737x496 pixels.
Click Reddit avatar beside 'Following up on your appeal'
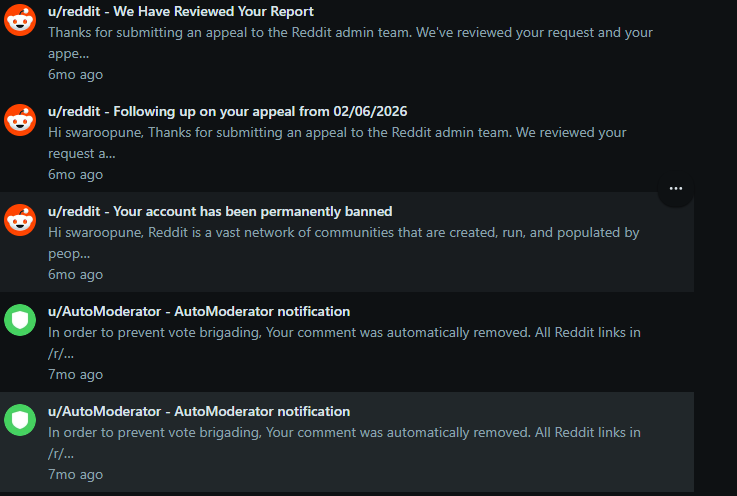coord(20,120)
